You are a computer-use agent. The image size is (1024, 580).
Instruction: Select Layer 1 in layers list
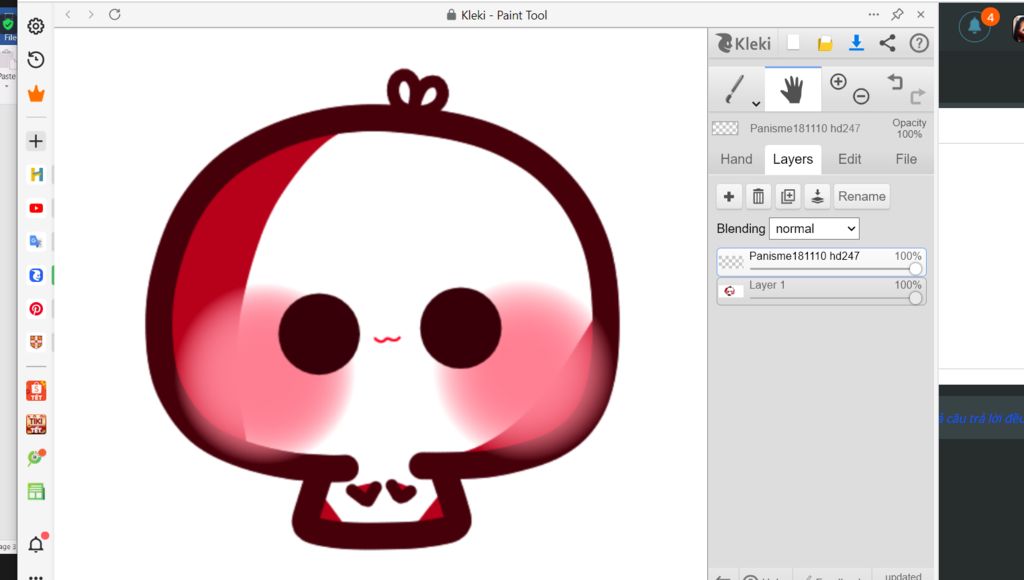click(x=821, y=291)
